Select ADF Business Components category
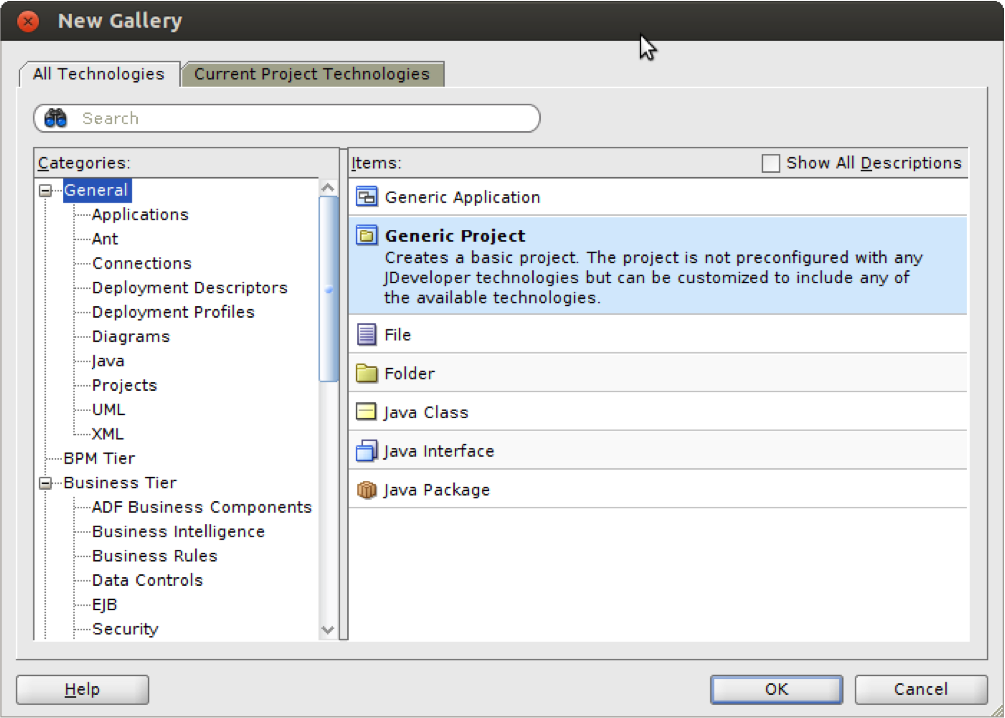This screenshot has width=1005, height=718. (202, 507)
